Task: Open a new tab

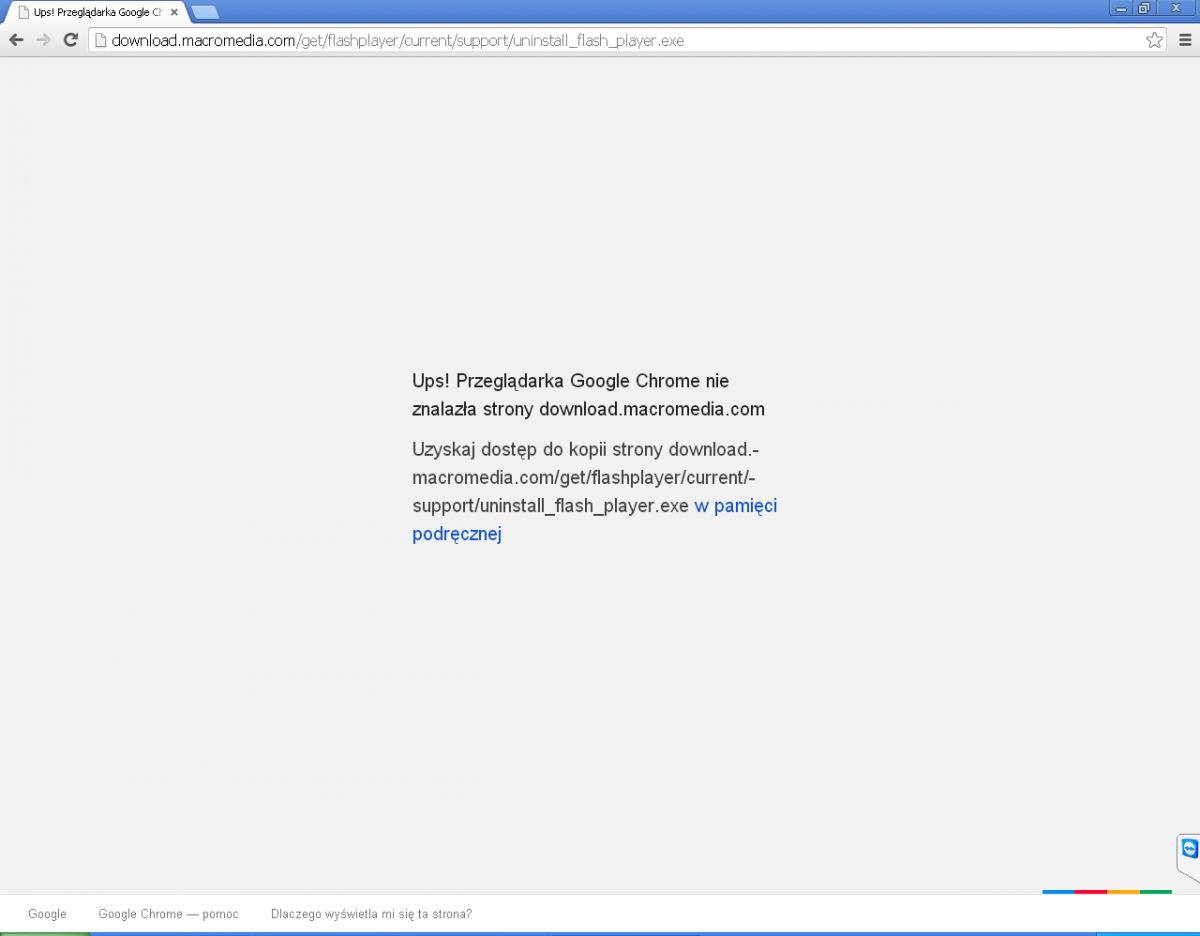Action: tap(205, 12)
